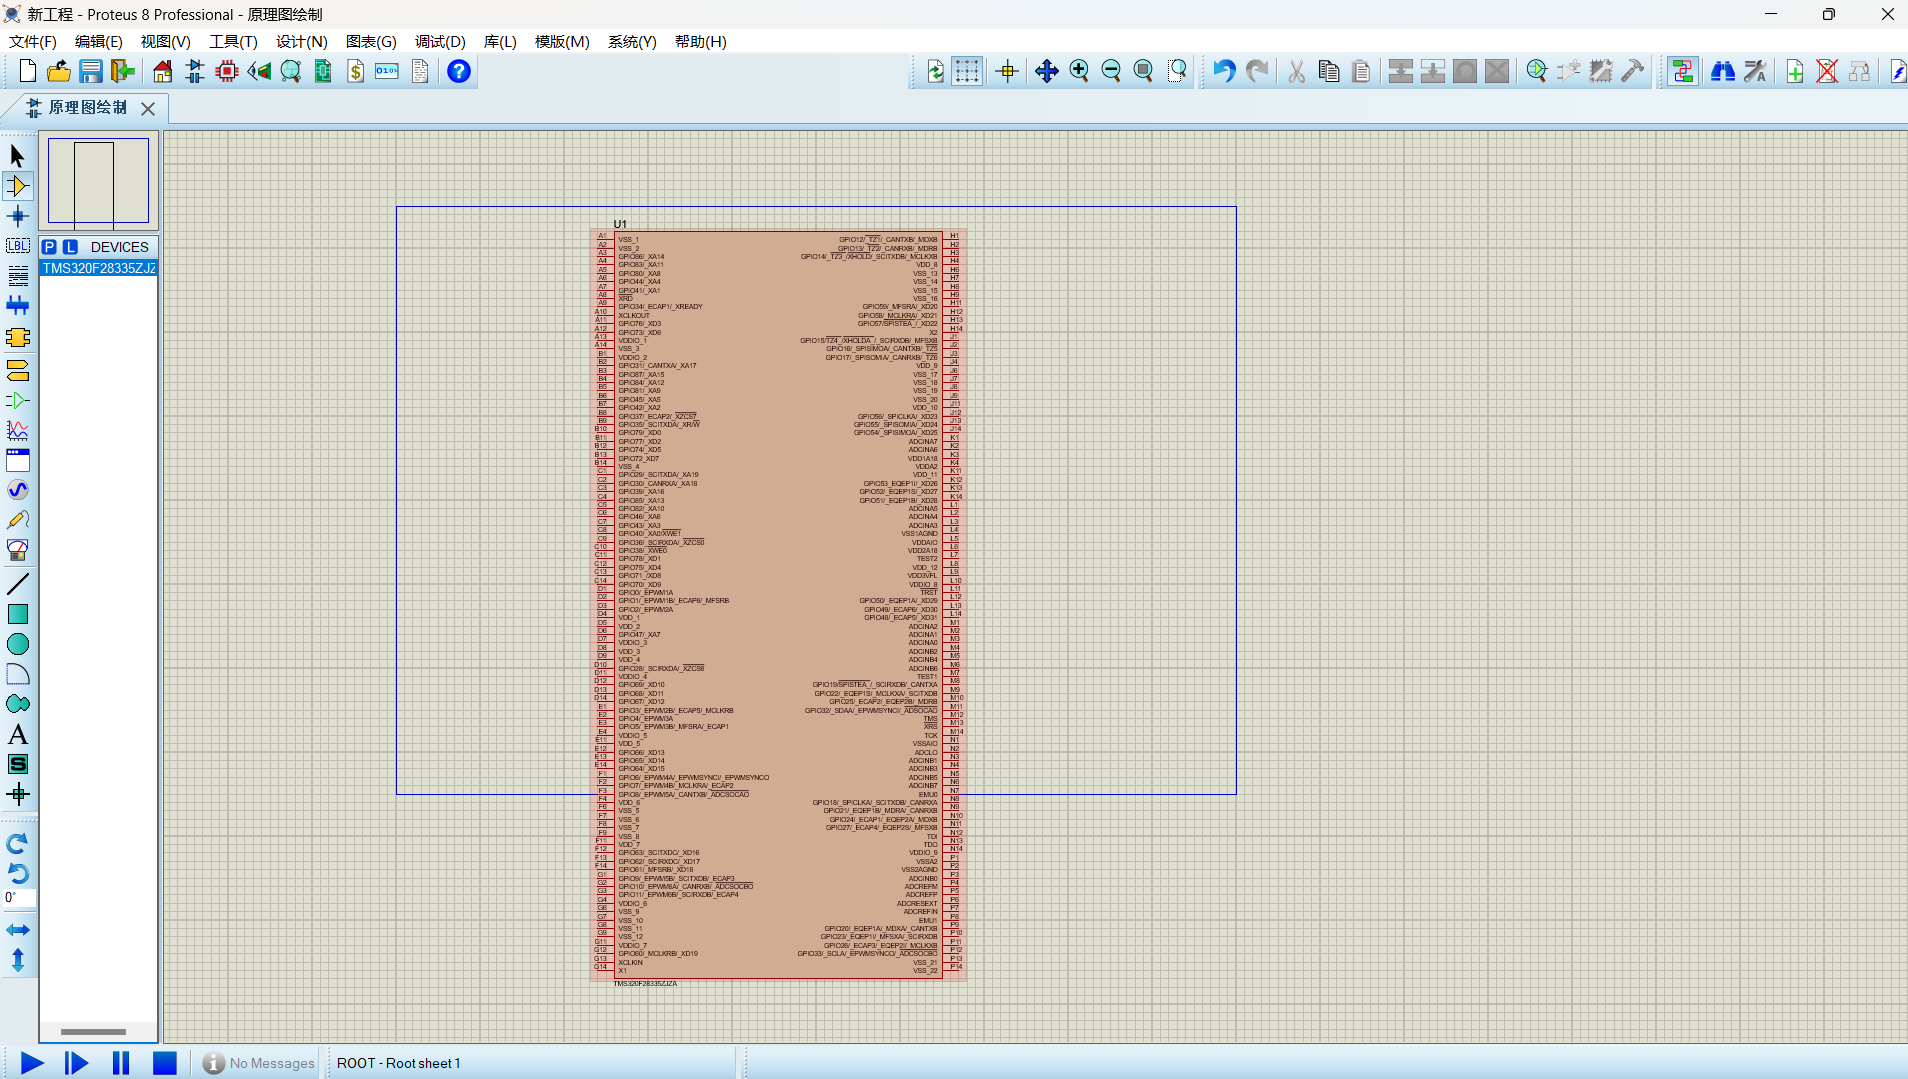The height and width of the screenshot is (1079, 1908).
Task: Open a project with the folder icon
Action: pyautogui.click(x=59, y=71)
